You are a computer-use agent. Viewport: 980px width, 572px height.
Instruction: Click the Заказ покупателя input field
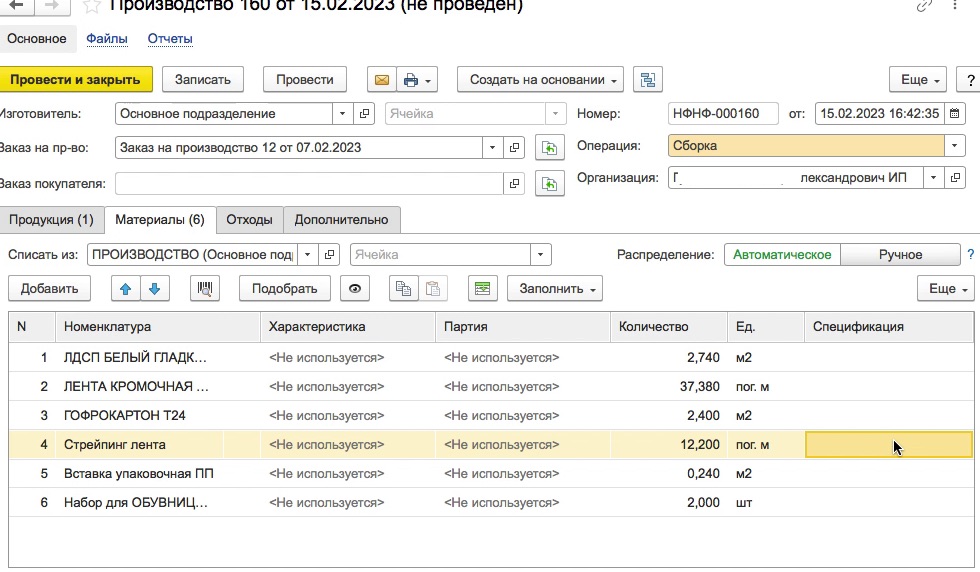point(309,184)
